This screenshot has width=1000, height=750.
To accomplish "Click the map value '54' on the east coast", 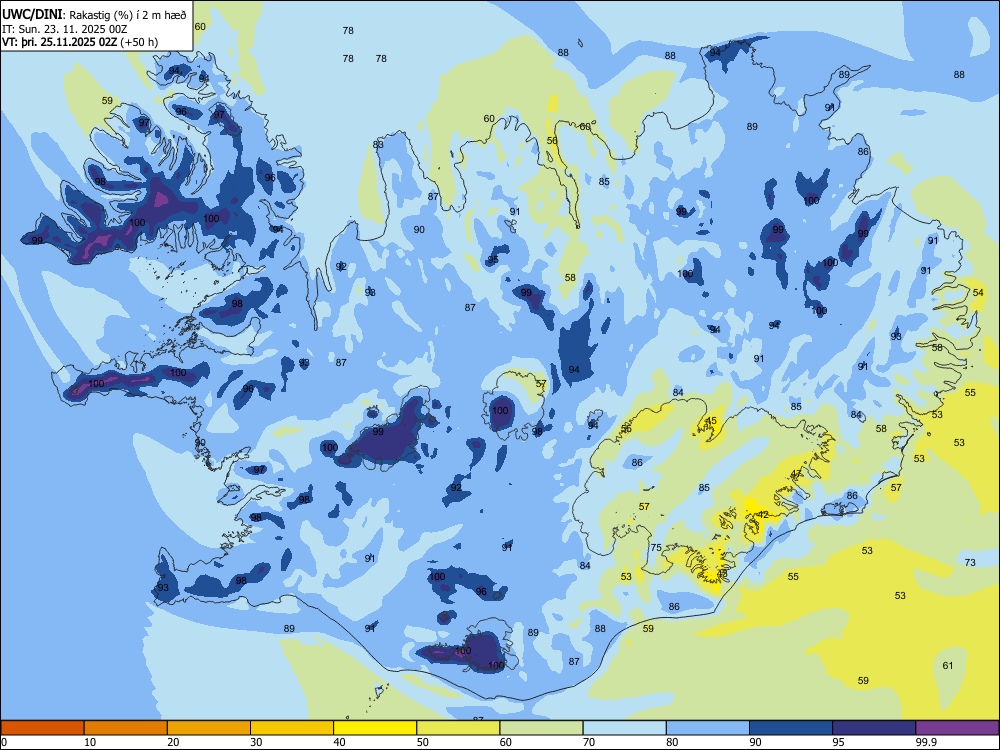I will (x=978, y=293).
